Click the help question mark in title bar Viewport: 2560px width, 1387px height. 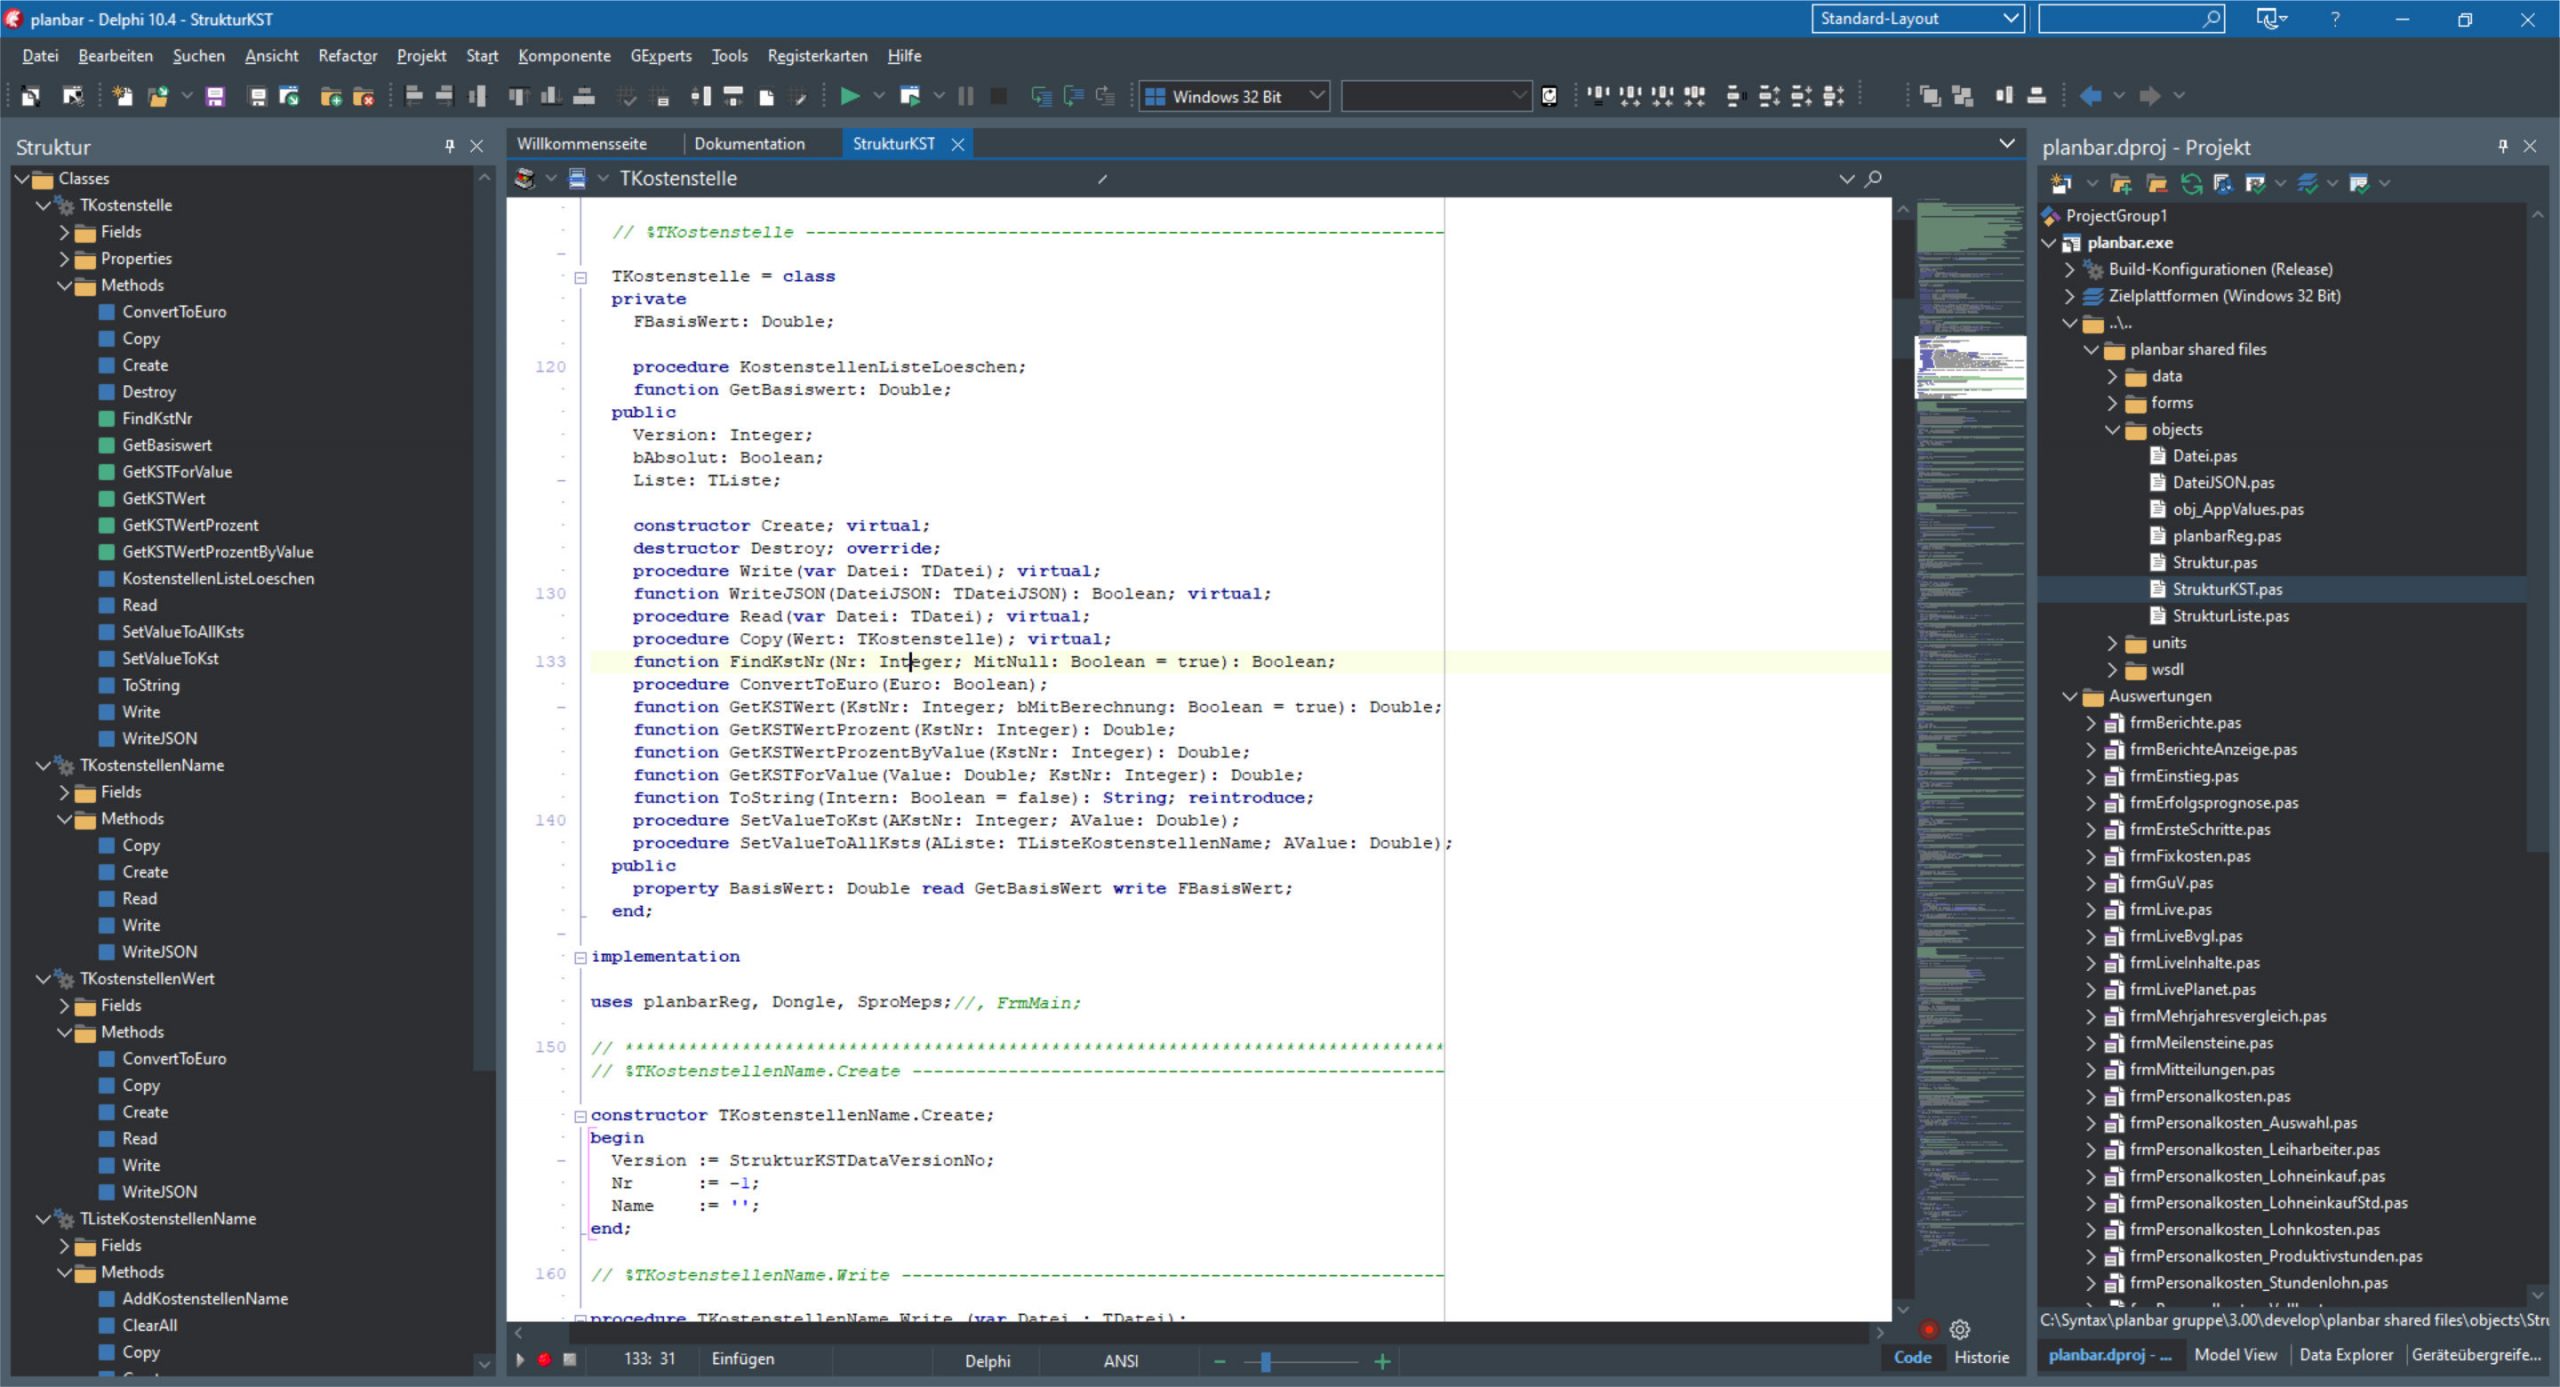coord(2335,19)
